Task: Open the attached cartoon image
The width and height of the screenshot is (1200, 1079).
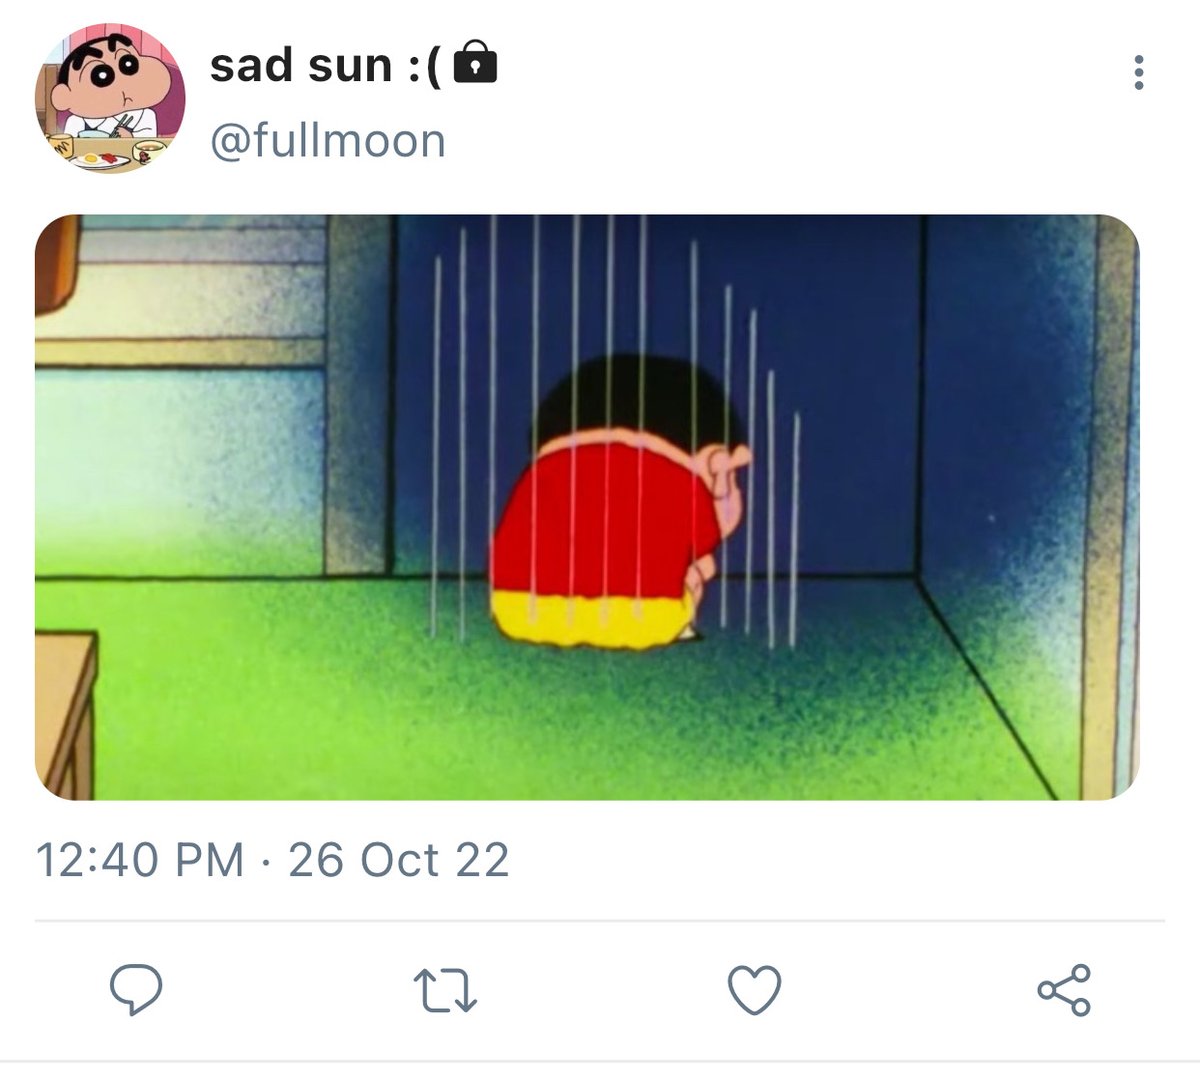Action: (587, 507)
